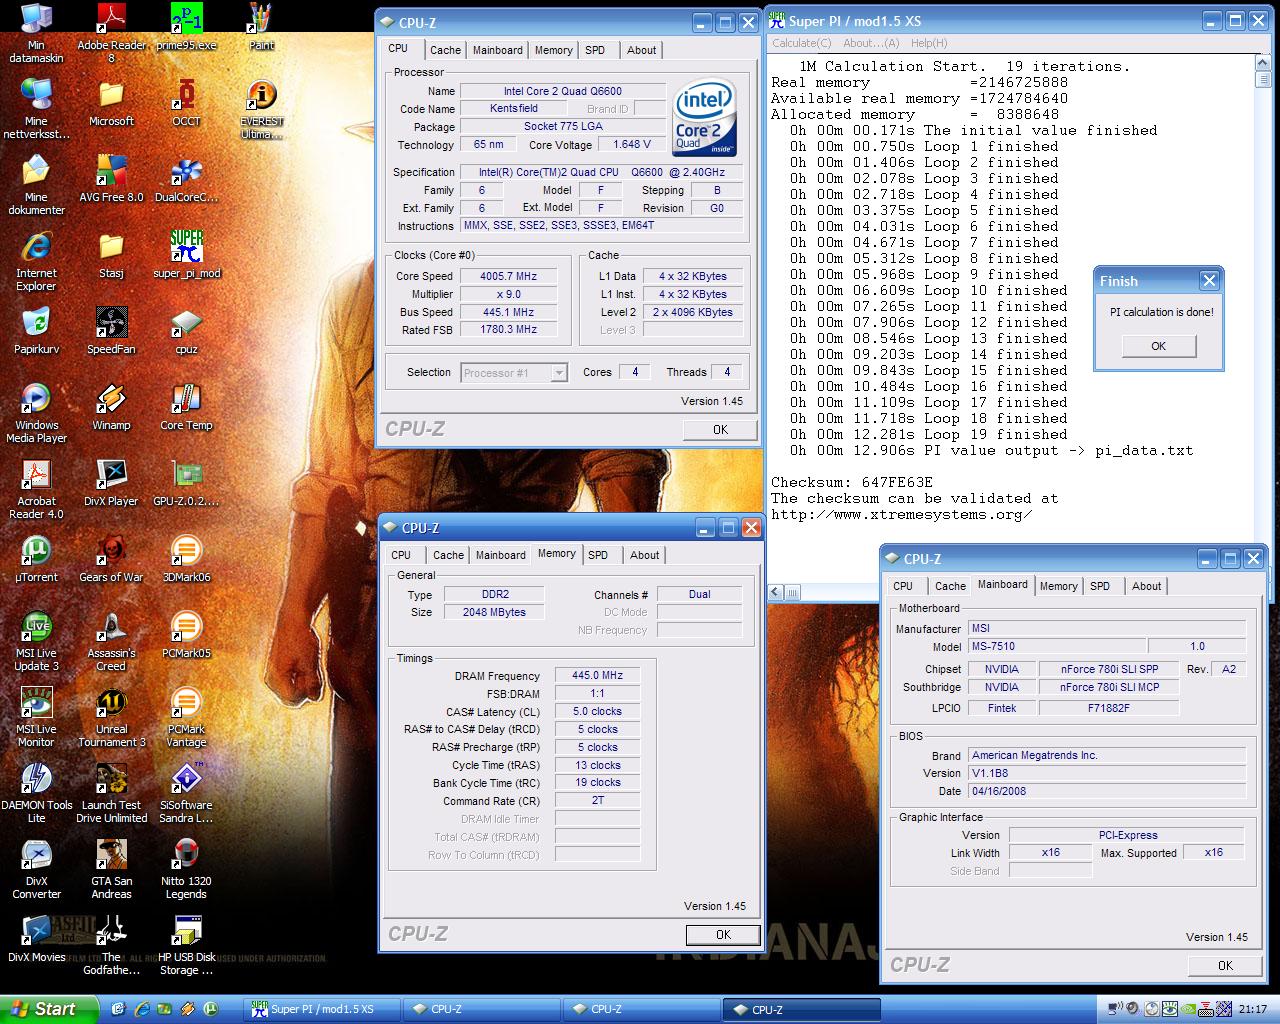Open SPD tab in top CPU-Z window
The height and width of the screenshot is (1024, 1280).
(595, 50)
